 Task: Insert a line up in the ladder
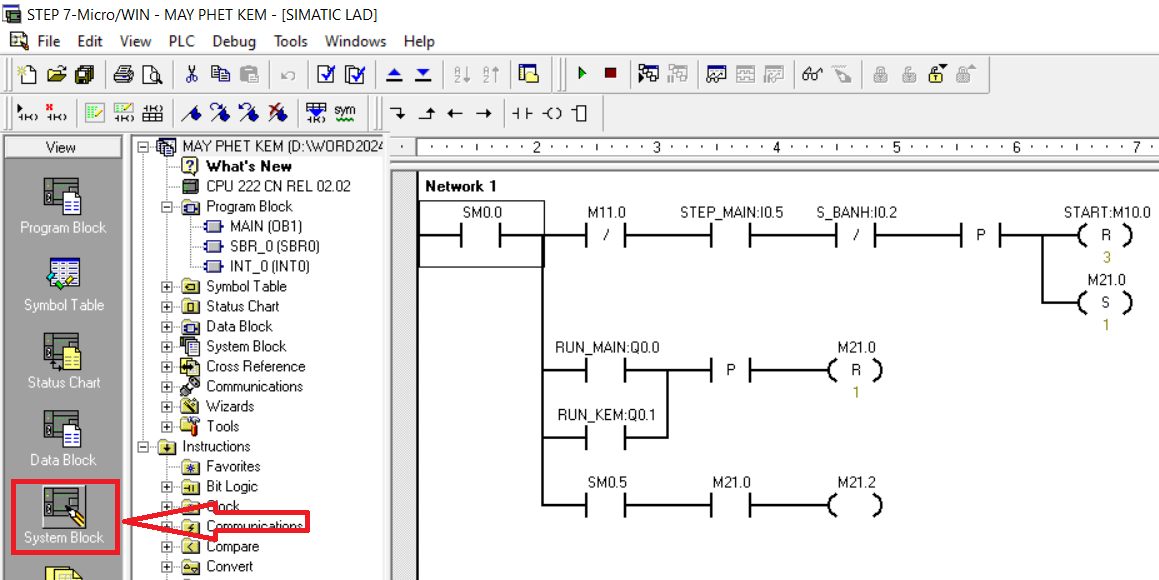pos(426,113)
